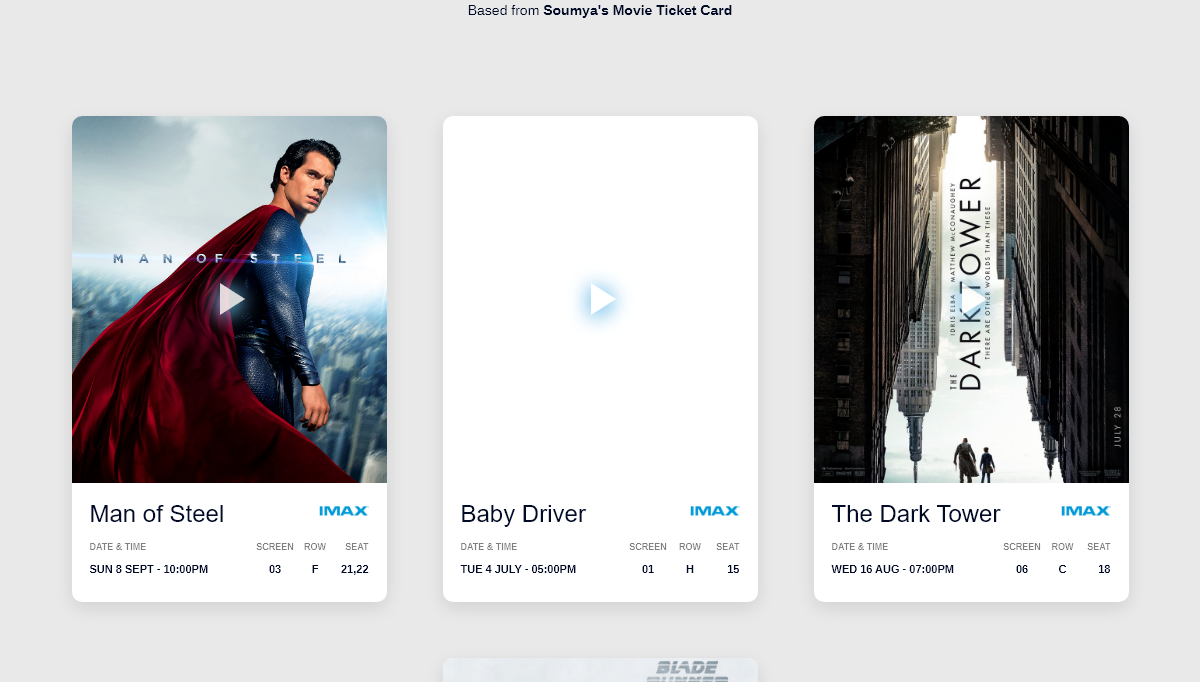Screen dimensions: 1200x682
Task: Click screen value 06 on The Dark Tower
Action: pyautogui.click(x=1022, y=570)
